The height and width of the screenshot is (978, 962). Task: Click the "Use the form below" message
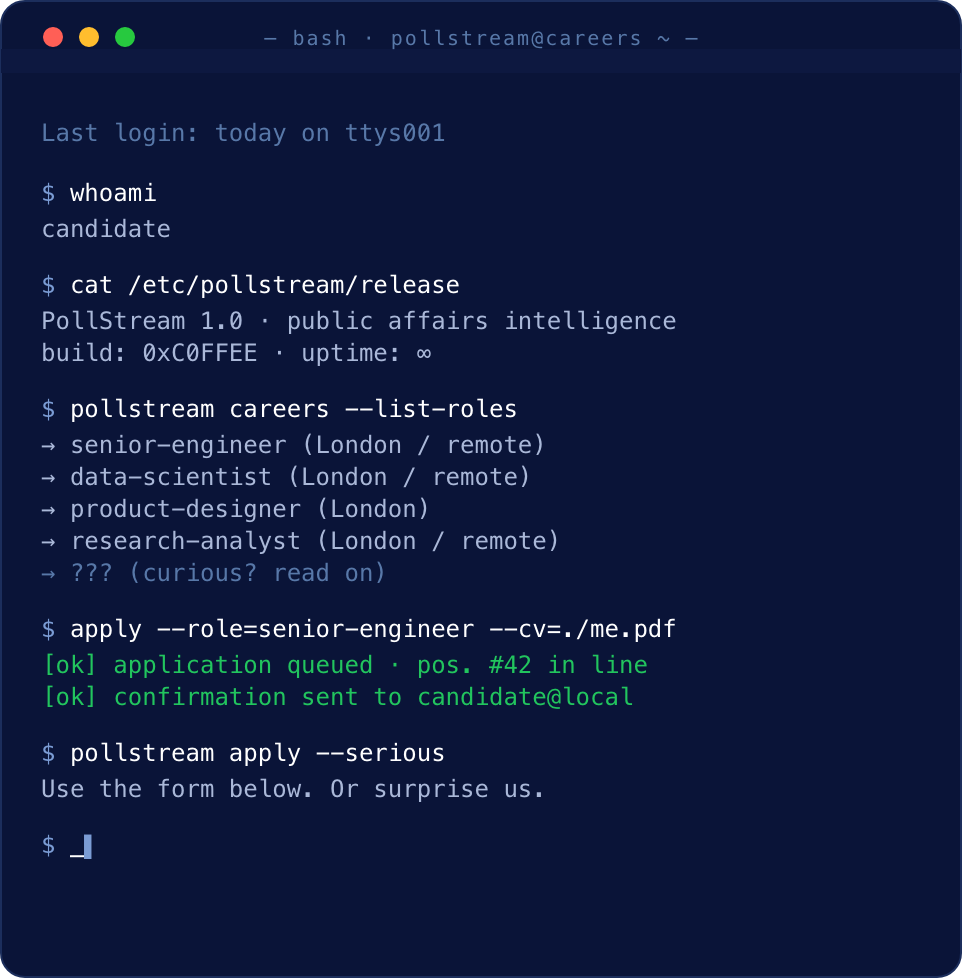[293, 789]
